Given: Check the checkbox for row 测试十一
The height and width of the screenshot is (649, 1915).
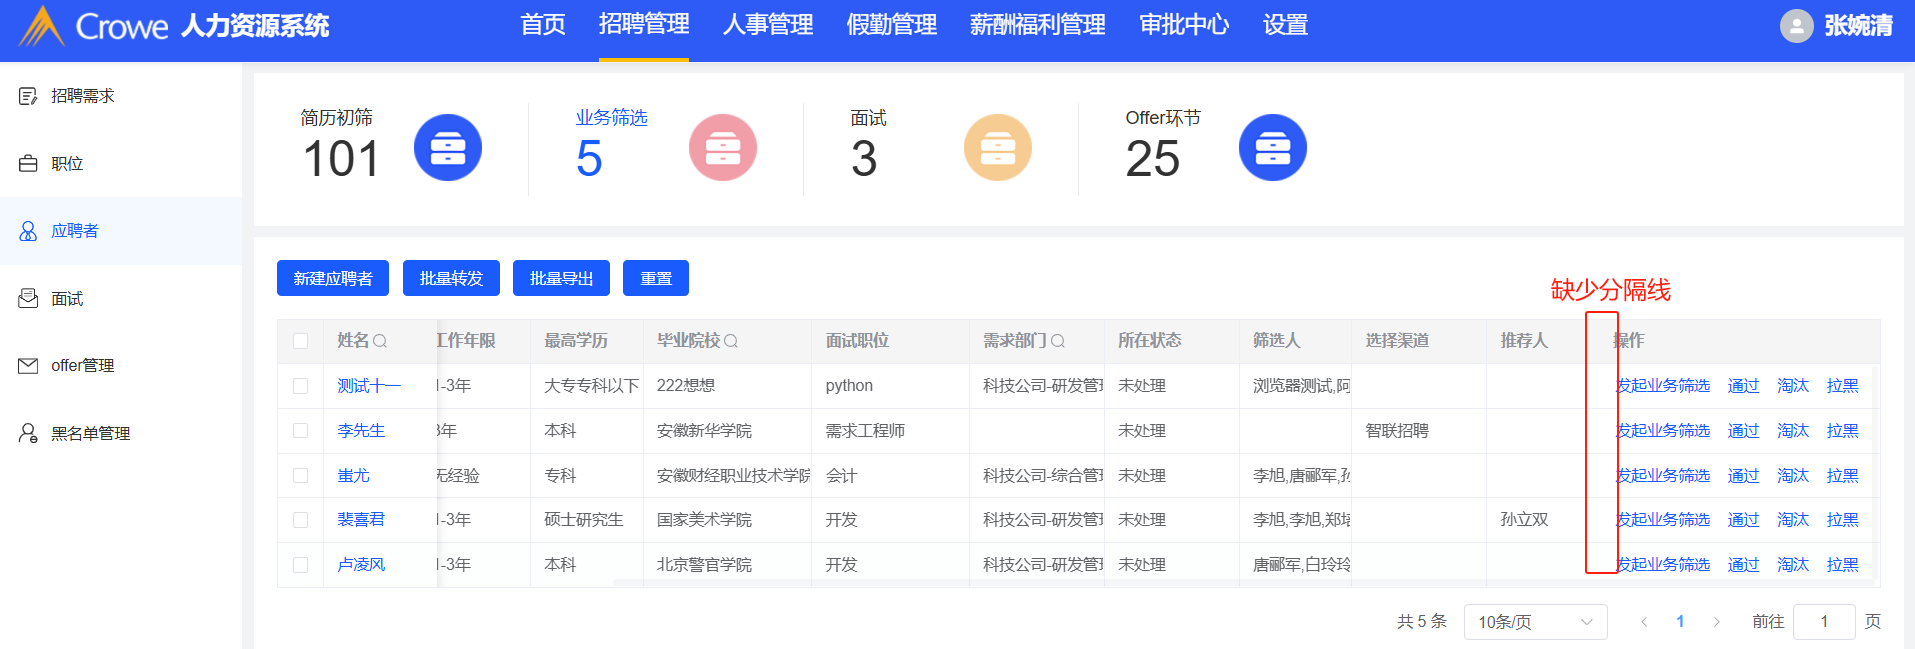Looking at the screenshot, I should pos(300,386).
